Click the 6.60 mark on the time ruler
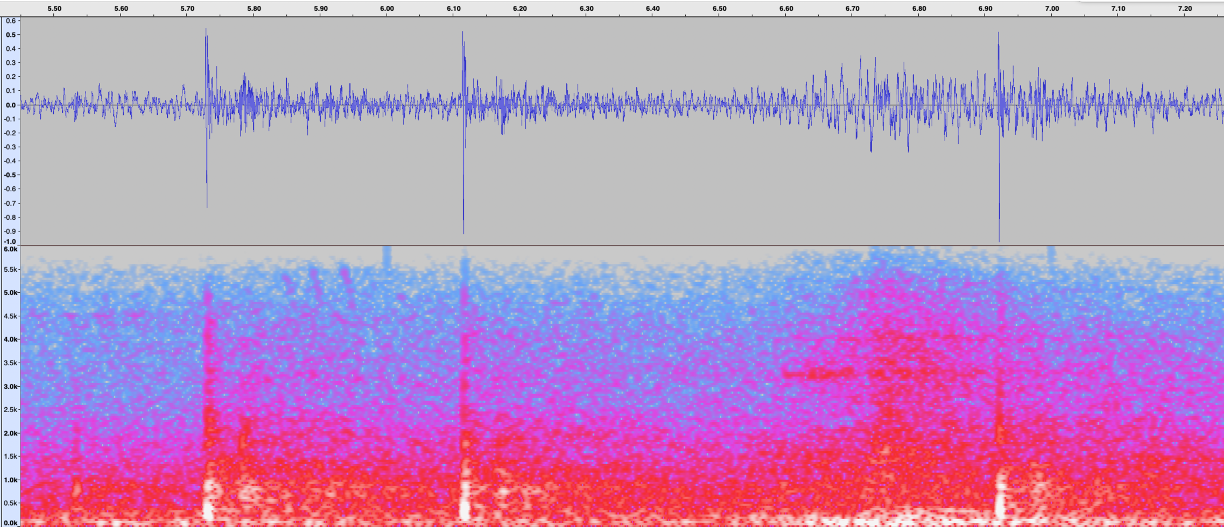This screenshot has width=1224, height=528. (x=786, y=8)
